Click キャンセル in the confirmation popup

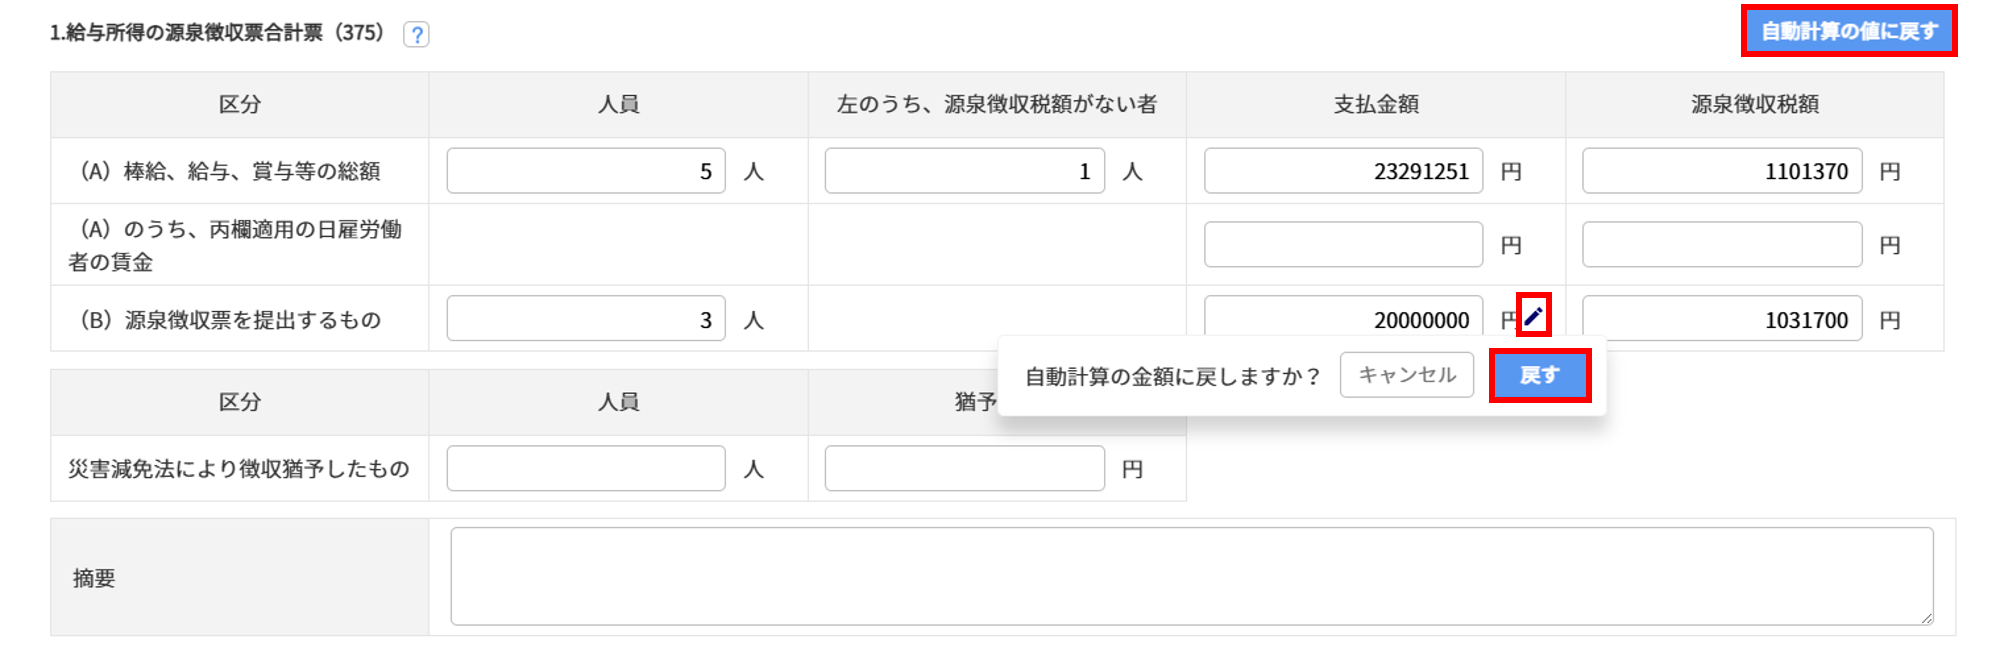point(1406,375)
